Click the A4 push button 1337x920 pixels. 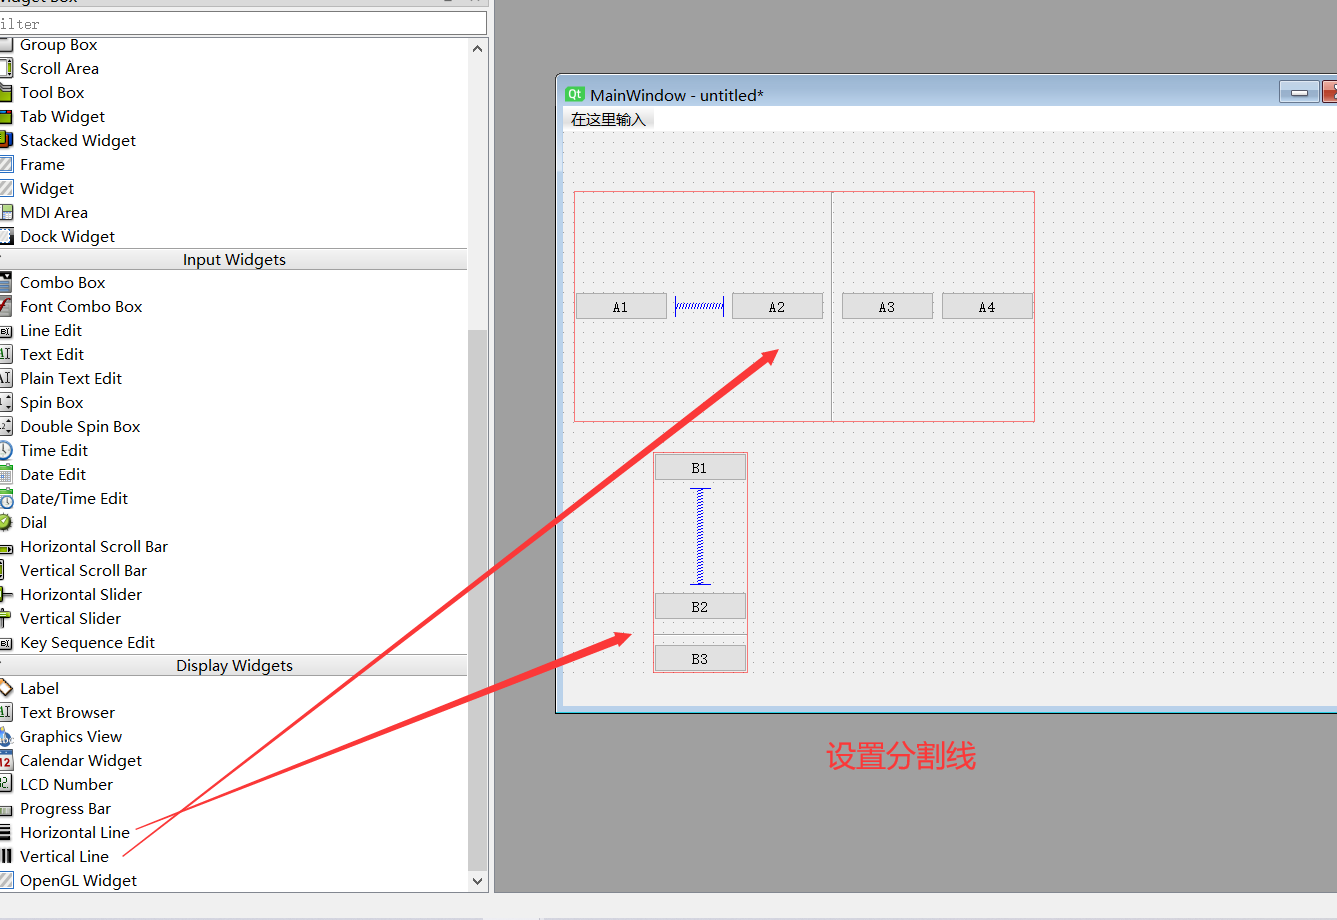[x=987, y=306]
